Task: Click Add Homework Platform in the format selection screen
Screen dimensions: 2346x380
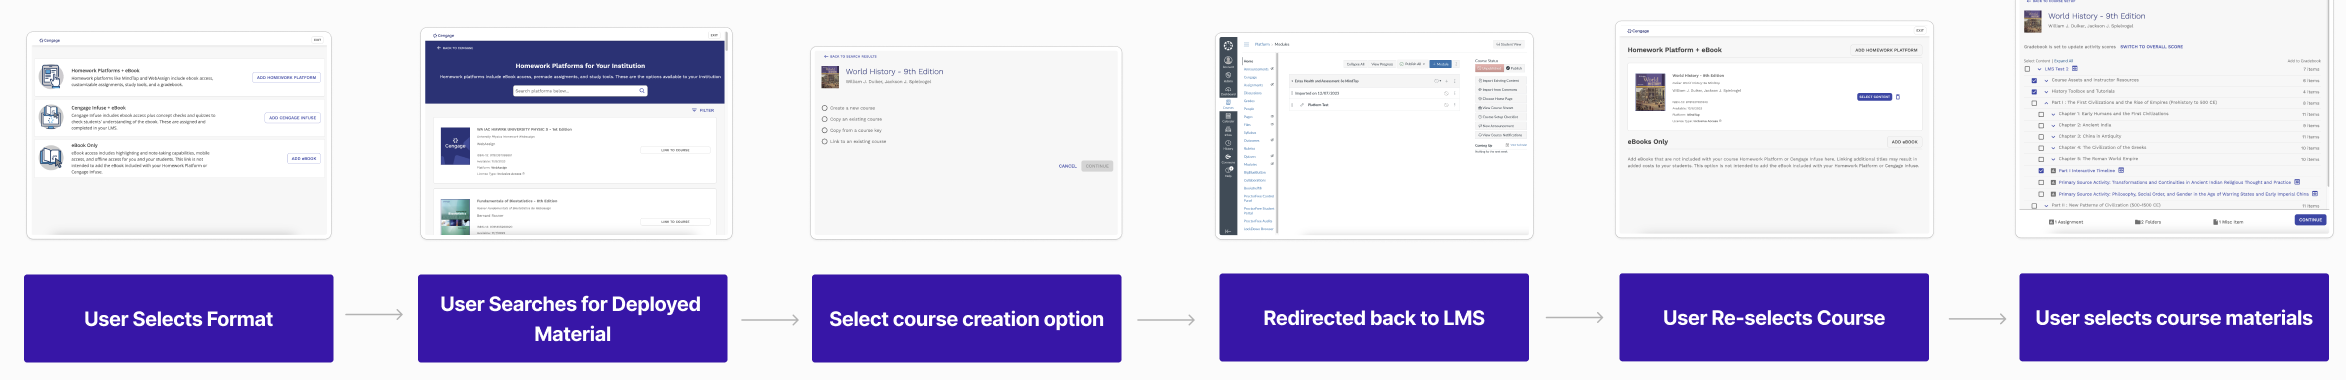Action: tap(286, 77)
